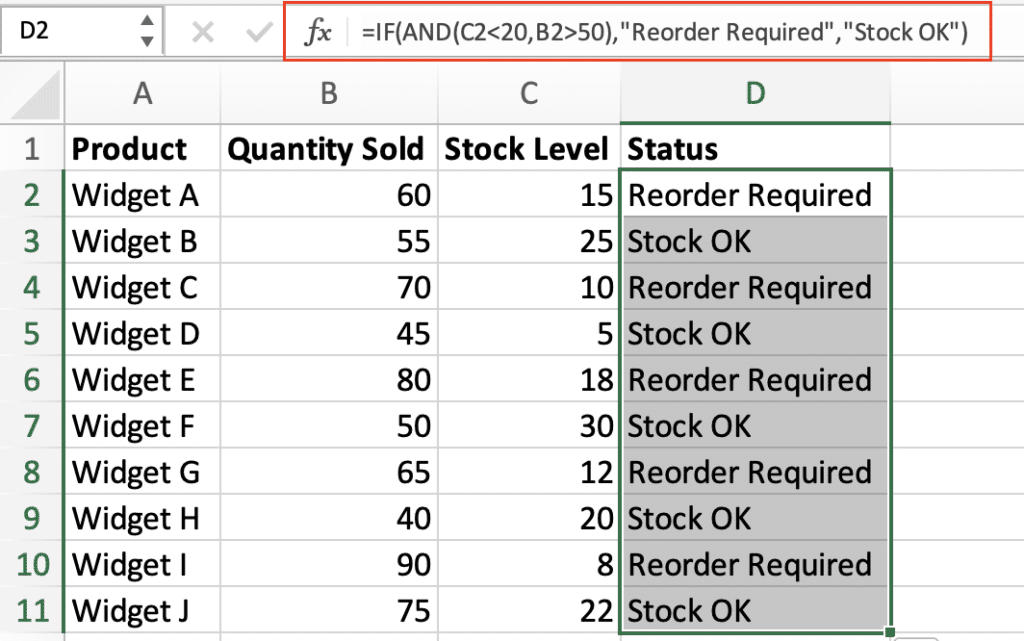
Task: Select row 7 header
Action: (x=31, y=426)
